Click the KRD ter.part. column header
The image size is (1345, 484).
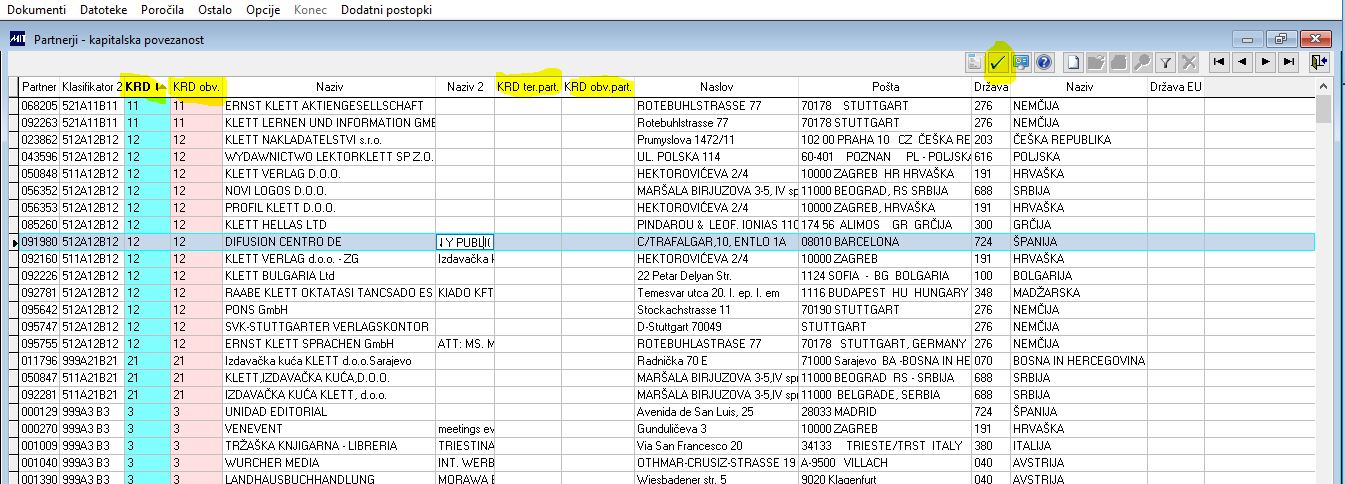(x=527, y=87)
